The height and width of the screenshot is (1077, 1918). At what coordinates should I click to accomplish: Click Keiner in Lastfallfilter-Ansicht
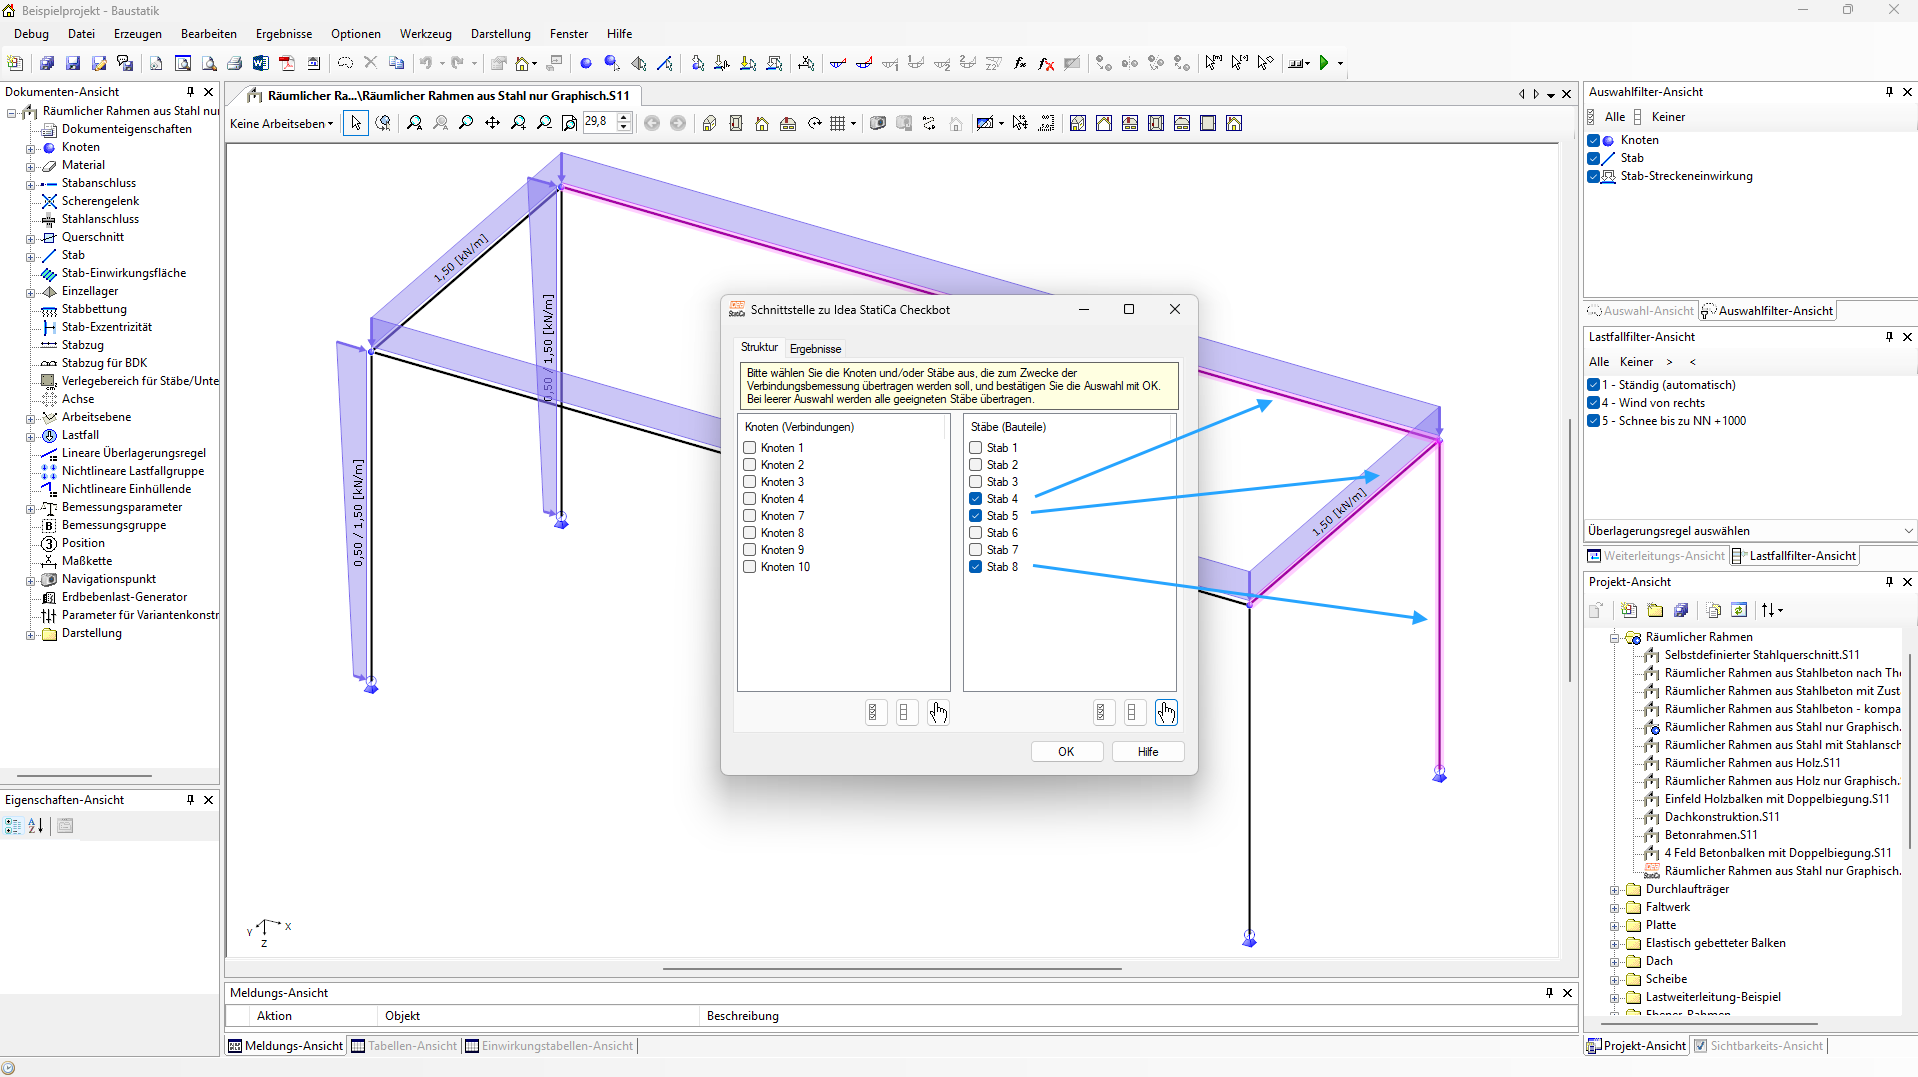(1636, 362)
